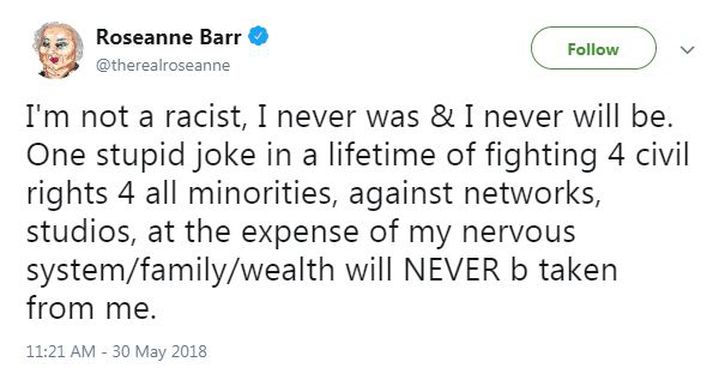Click the word 'minorities' in the tweet
This screenshot has height=374, width=713.
pyautogui.click(x=260, y=194)
